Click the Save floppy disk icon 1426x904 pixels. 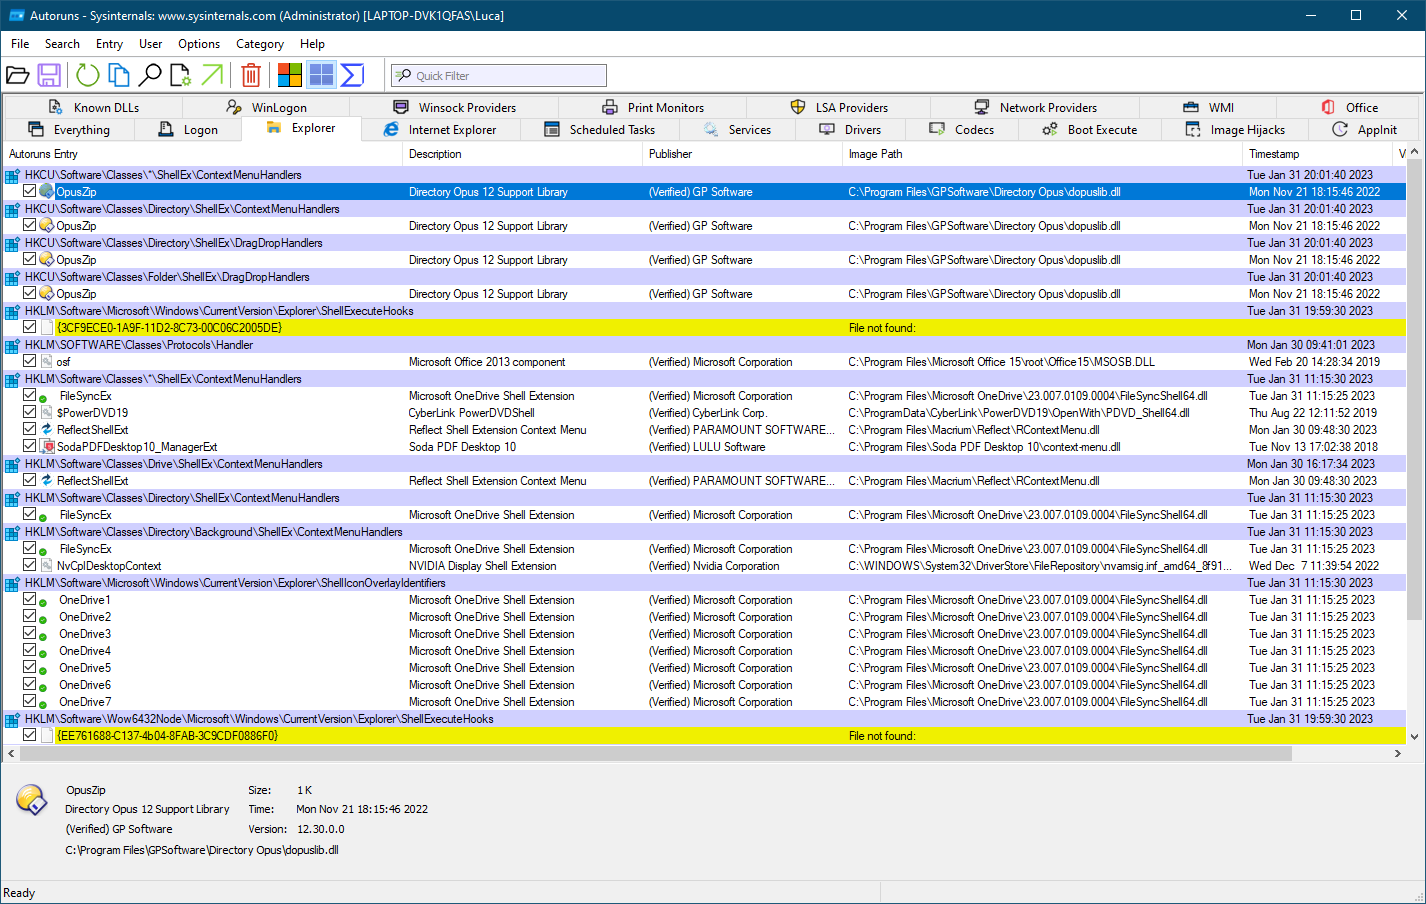49,75
